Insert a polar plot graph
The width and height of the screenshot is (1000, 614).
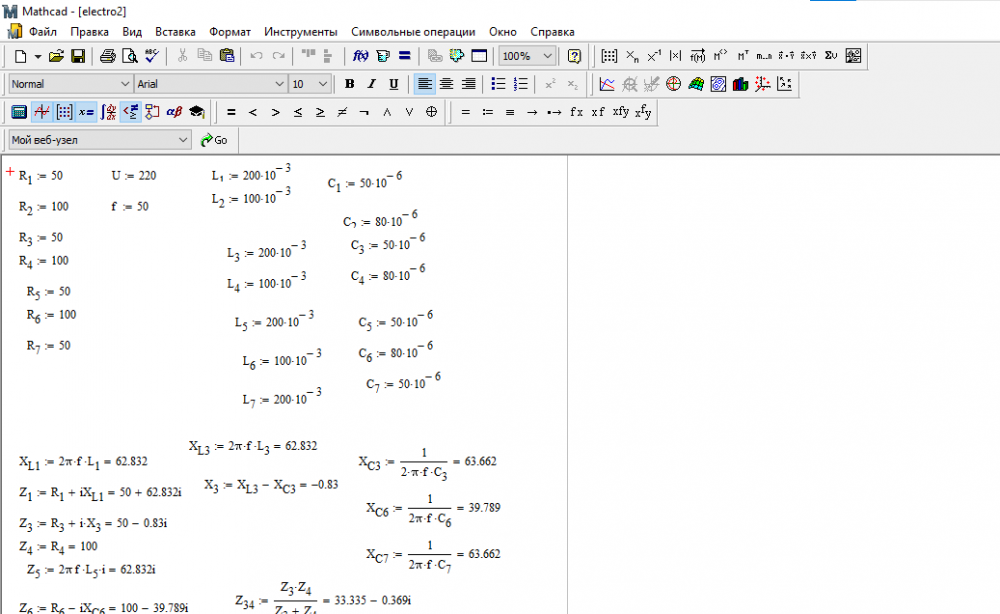click(674, 84)
